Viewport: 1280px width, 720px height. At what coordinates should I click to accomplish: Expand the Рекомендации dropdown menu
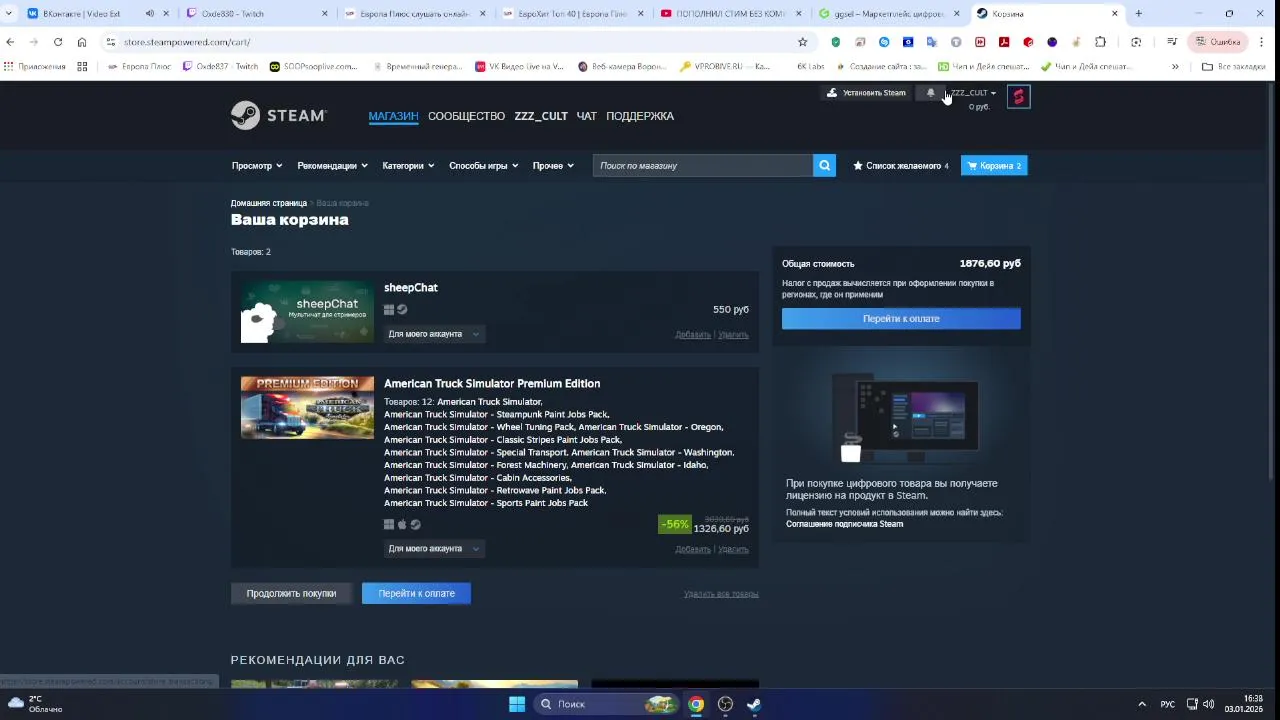332,166
